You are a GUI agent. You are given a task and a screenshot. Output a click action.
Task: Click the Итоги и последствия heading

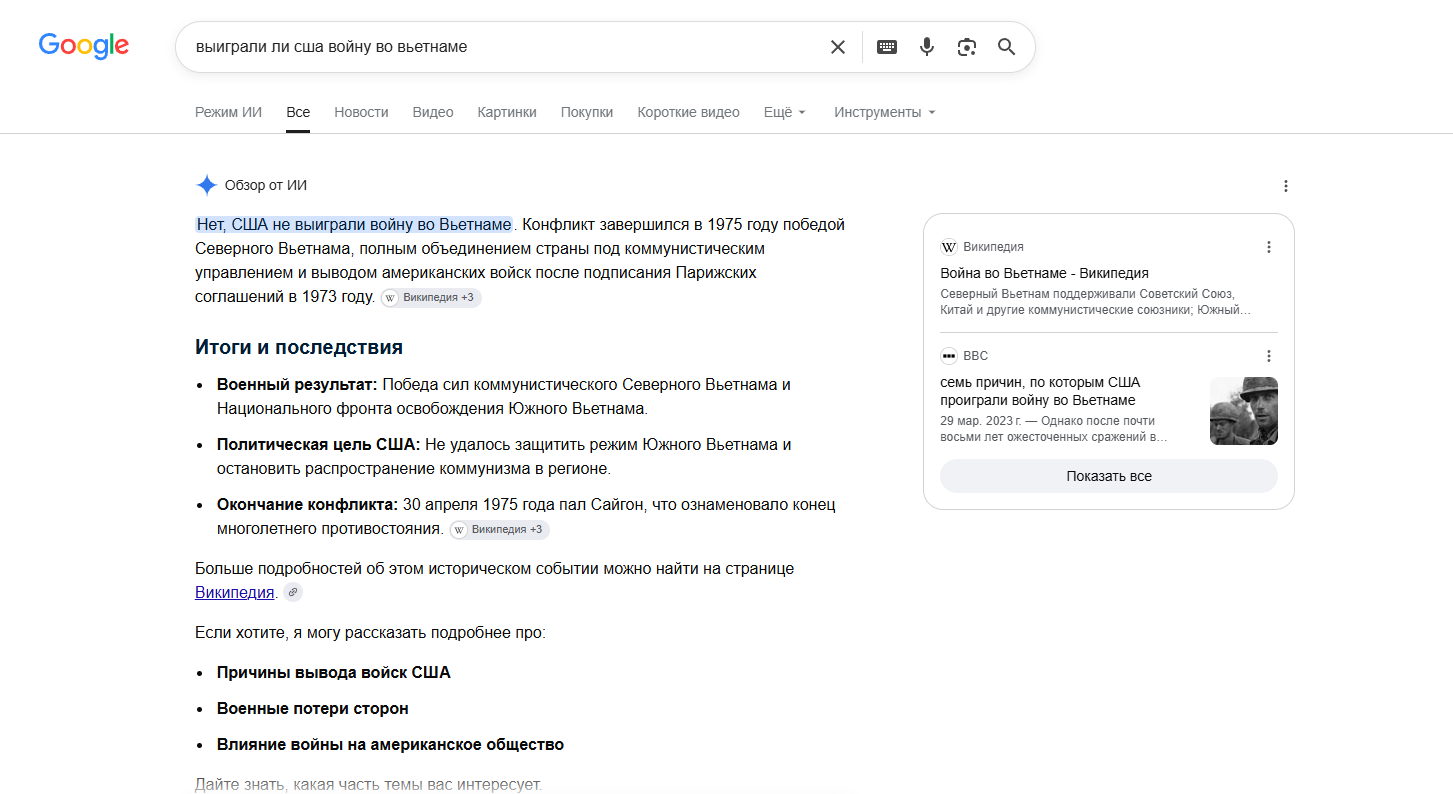[x=299, y=347]
